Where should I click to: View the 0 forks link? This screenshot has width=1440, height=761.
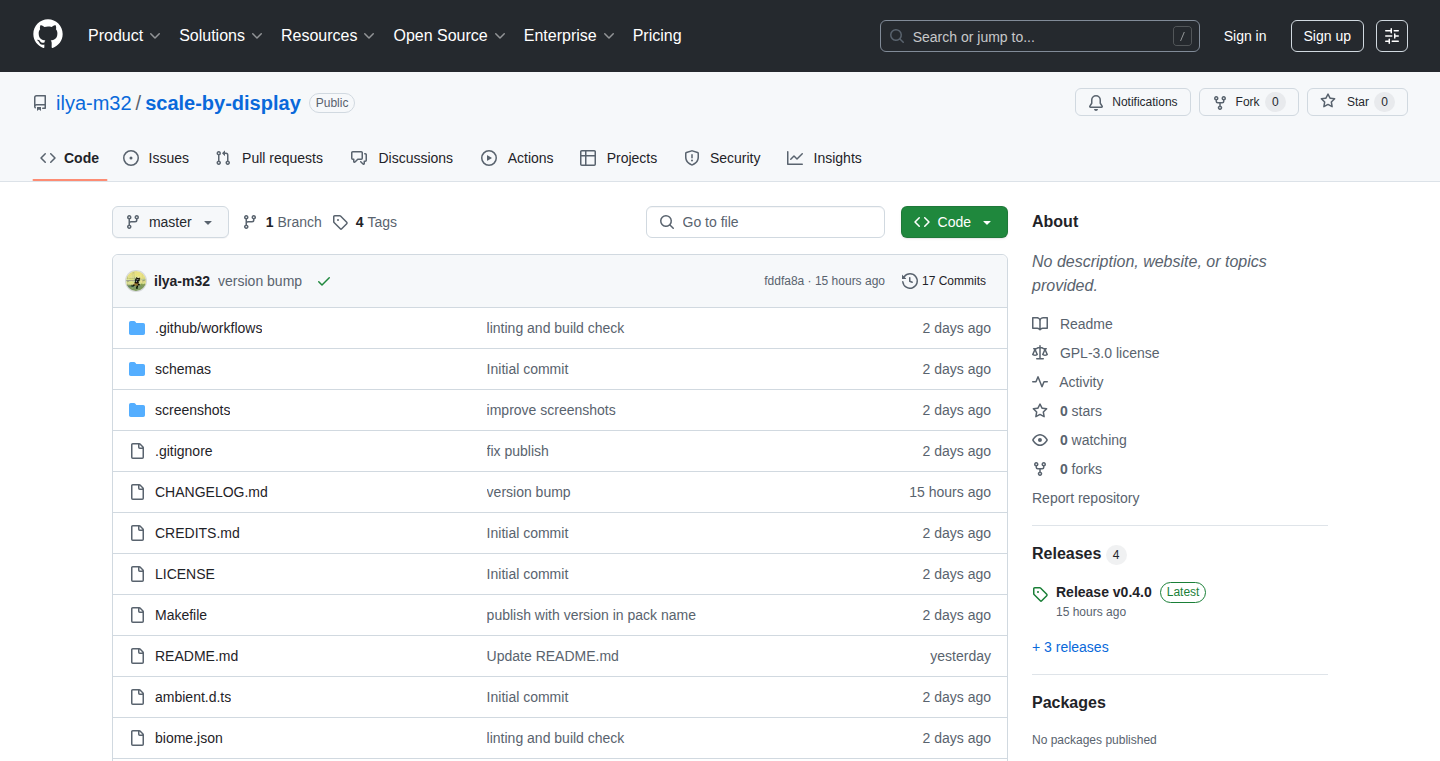[x=1067, y=469]
